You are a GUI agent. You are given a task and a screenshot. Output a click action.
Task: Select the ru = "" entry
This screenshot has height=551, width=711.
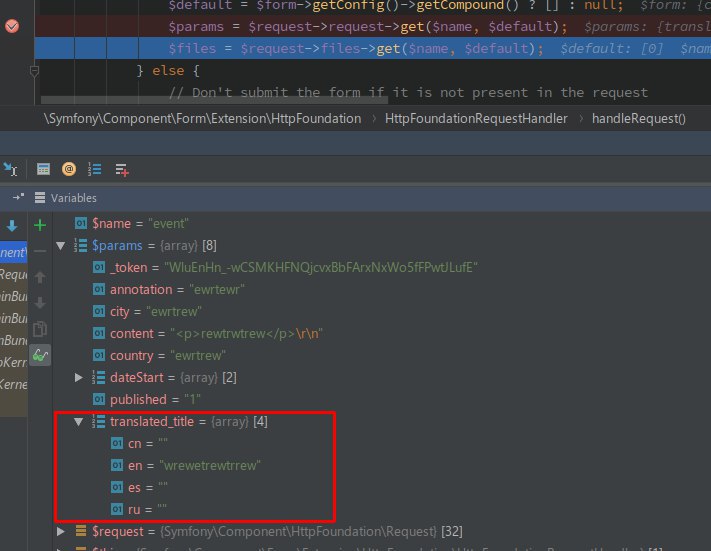pyautogui.click(x=139, y=510)
